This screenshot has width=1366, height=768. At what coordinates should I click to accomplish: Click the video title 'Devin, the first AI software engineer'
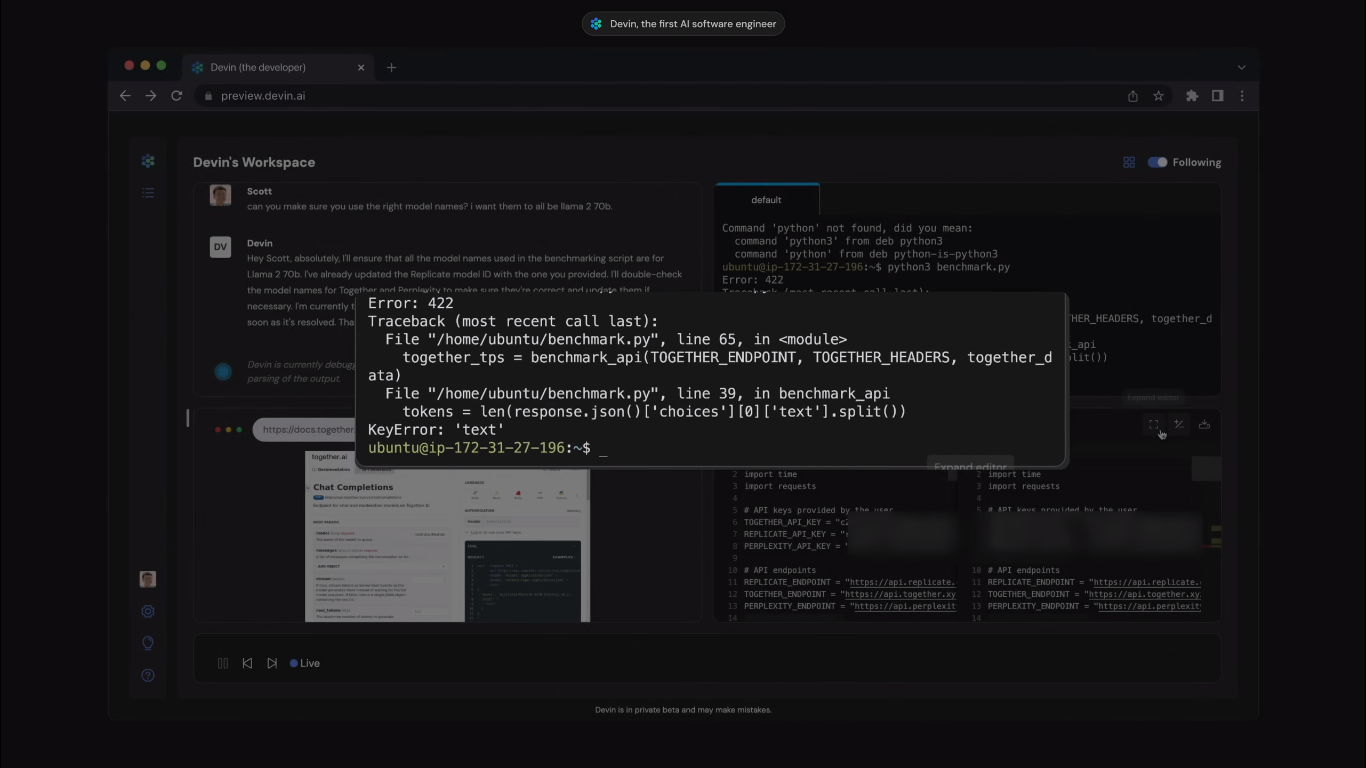pyautogui.click(x=693, y=24)
